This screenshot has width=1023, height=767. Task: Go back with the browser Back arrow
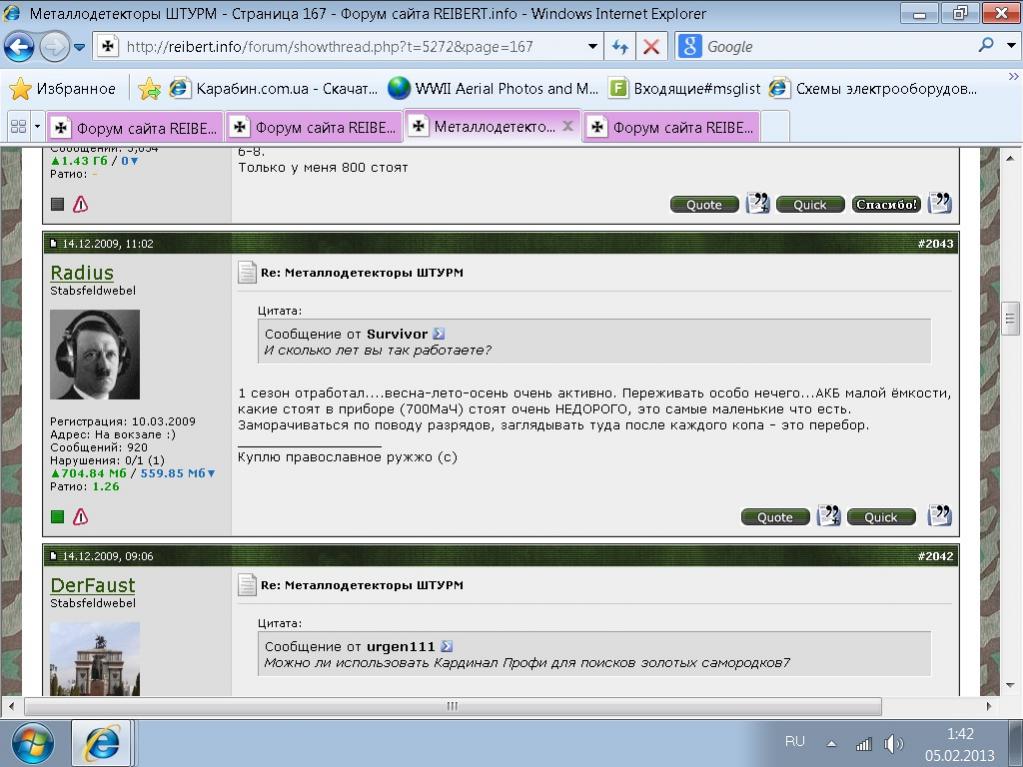(x=19, y=47)
